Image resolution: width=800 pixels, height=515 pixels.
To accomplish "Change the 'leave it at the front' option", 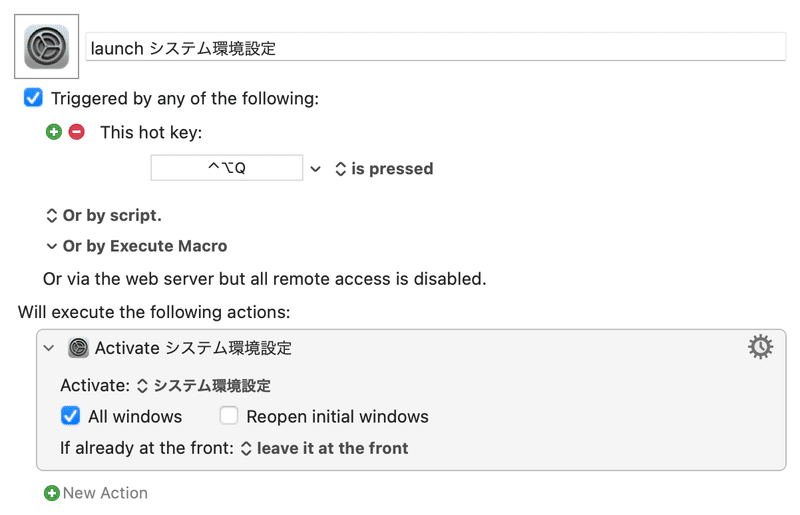I will [x=324, y=448].
